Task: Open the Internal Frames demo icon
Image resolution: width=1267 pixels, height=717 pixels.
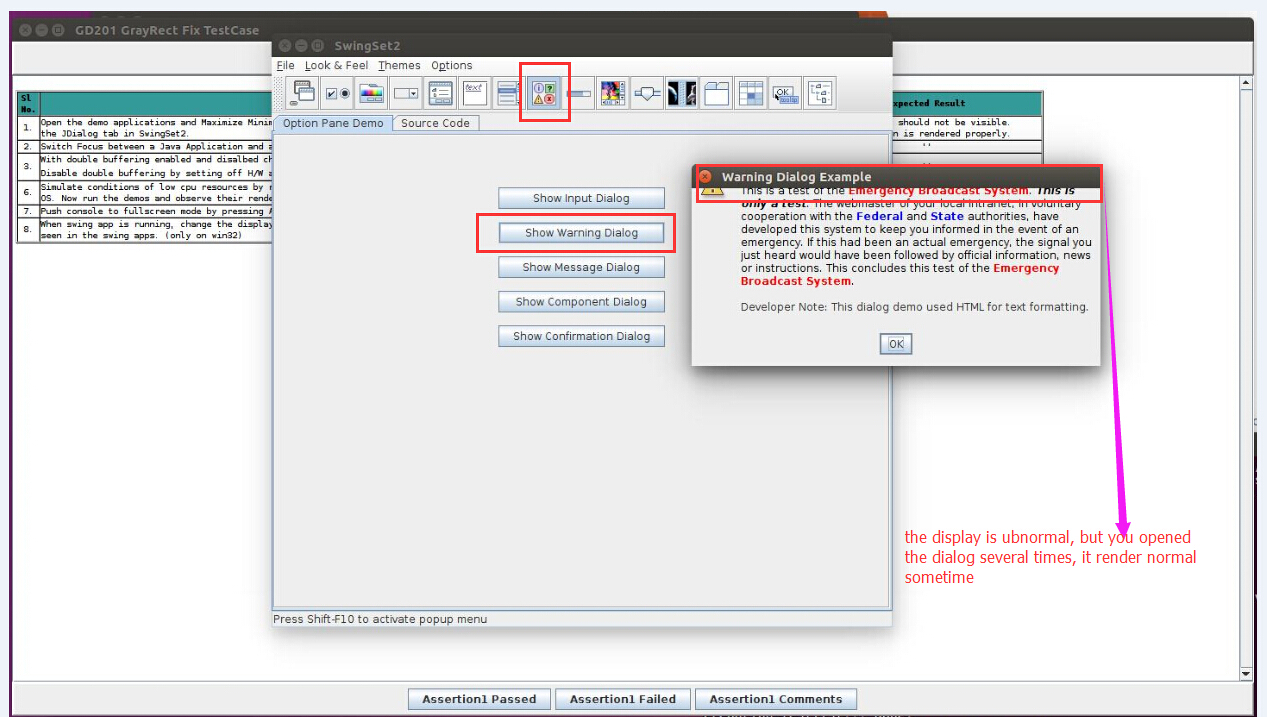Action: pyautogui.click(x=302, y=93)
